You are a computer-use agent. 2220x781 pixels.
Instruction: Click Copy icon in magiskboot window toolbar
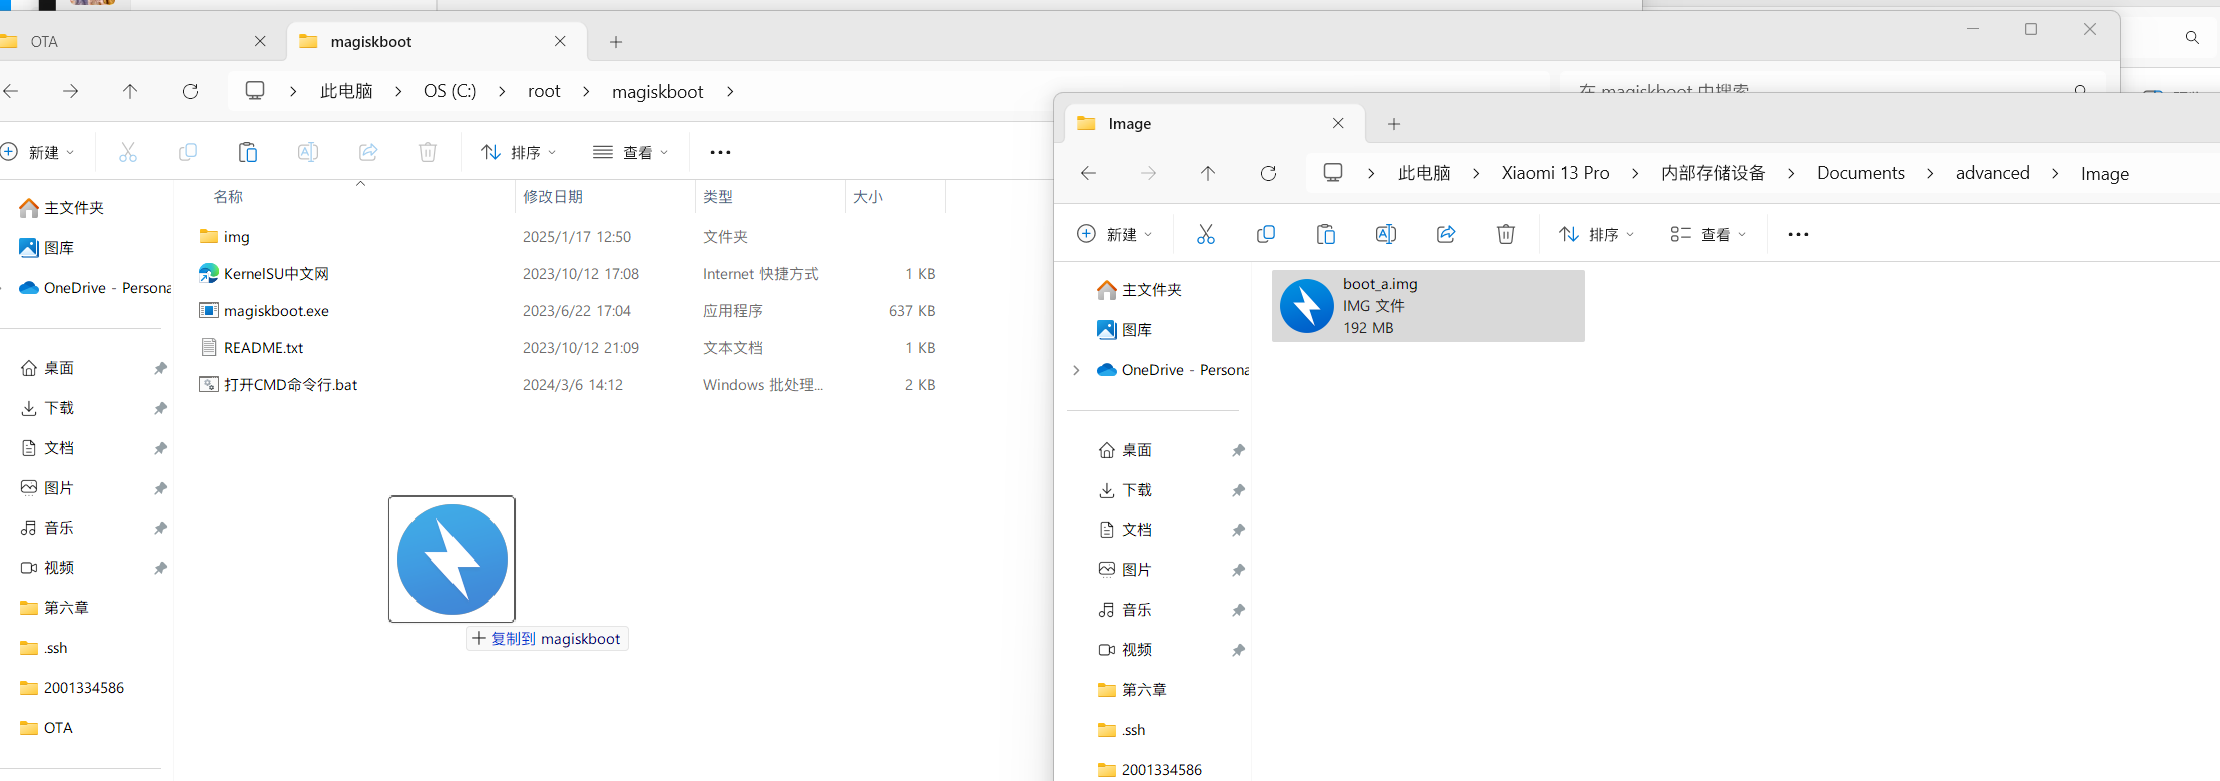tap(188, 152)
